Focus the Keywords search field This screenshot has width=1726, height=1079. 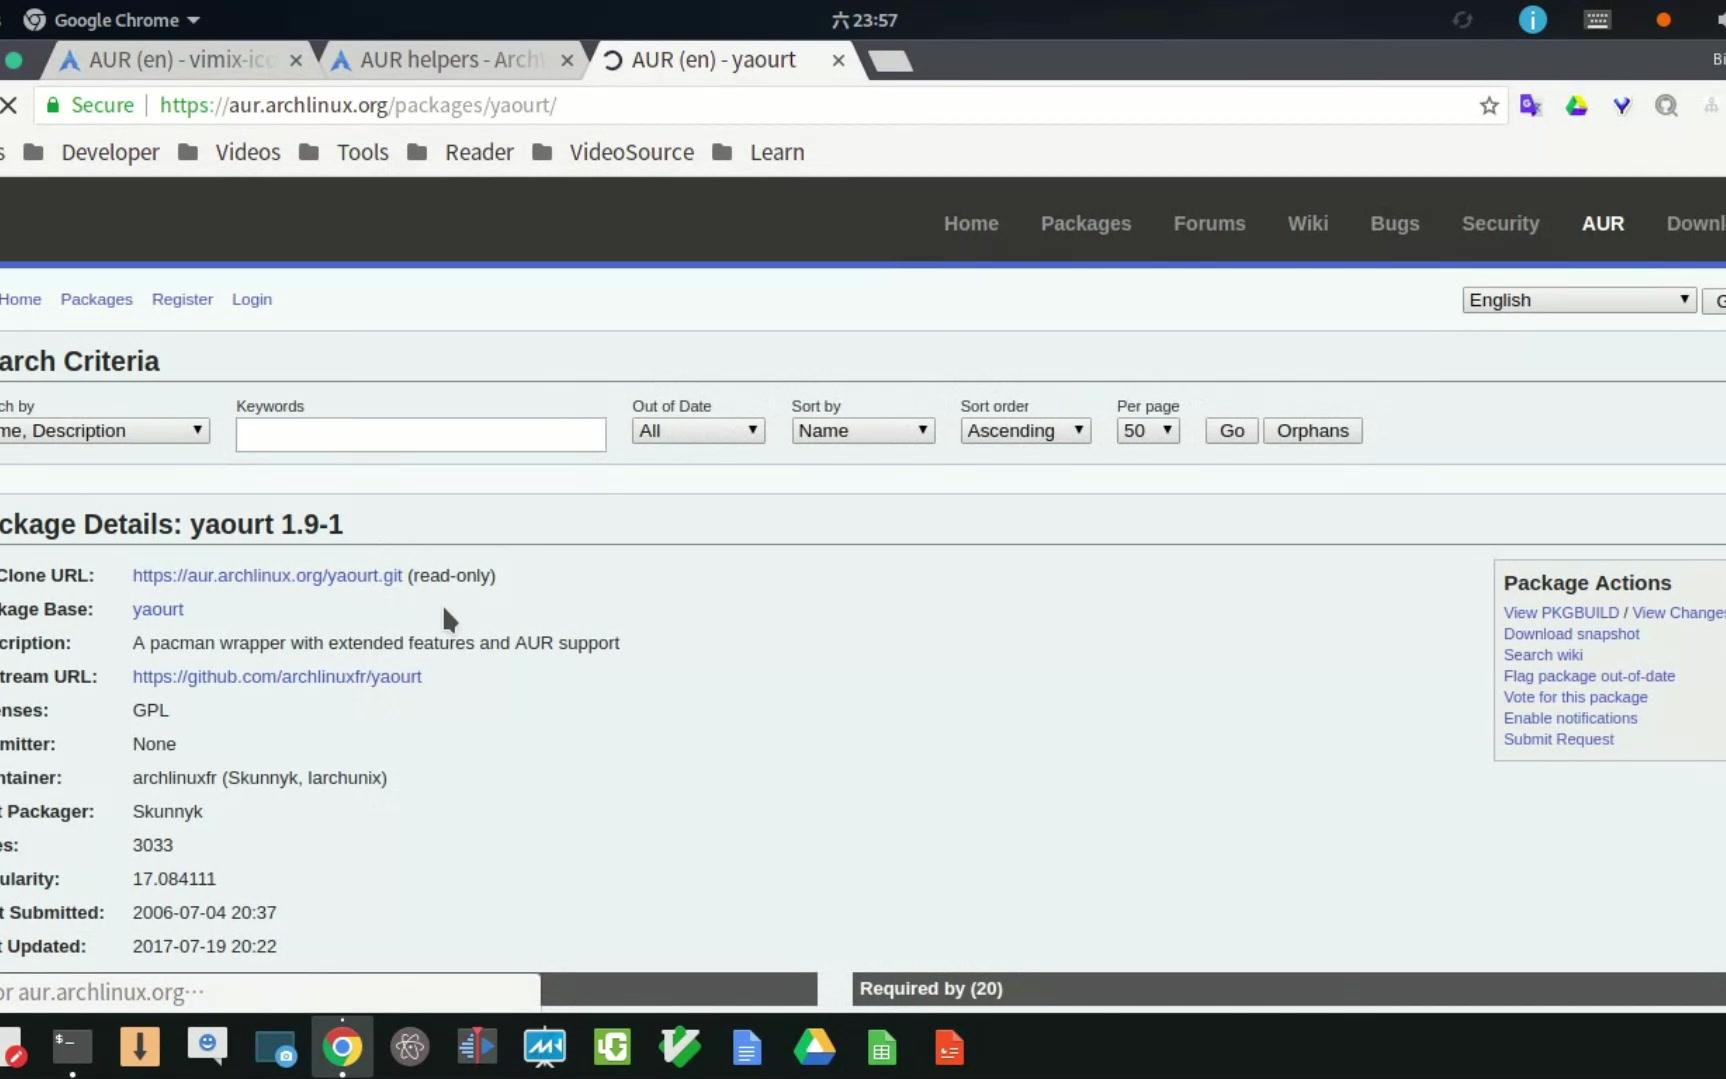click(x=421, y=434)
